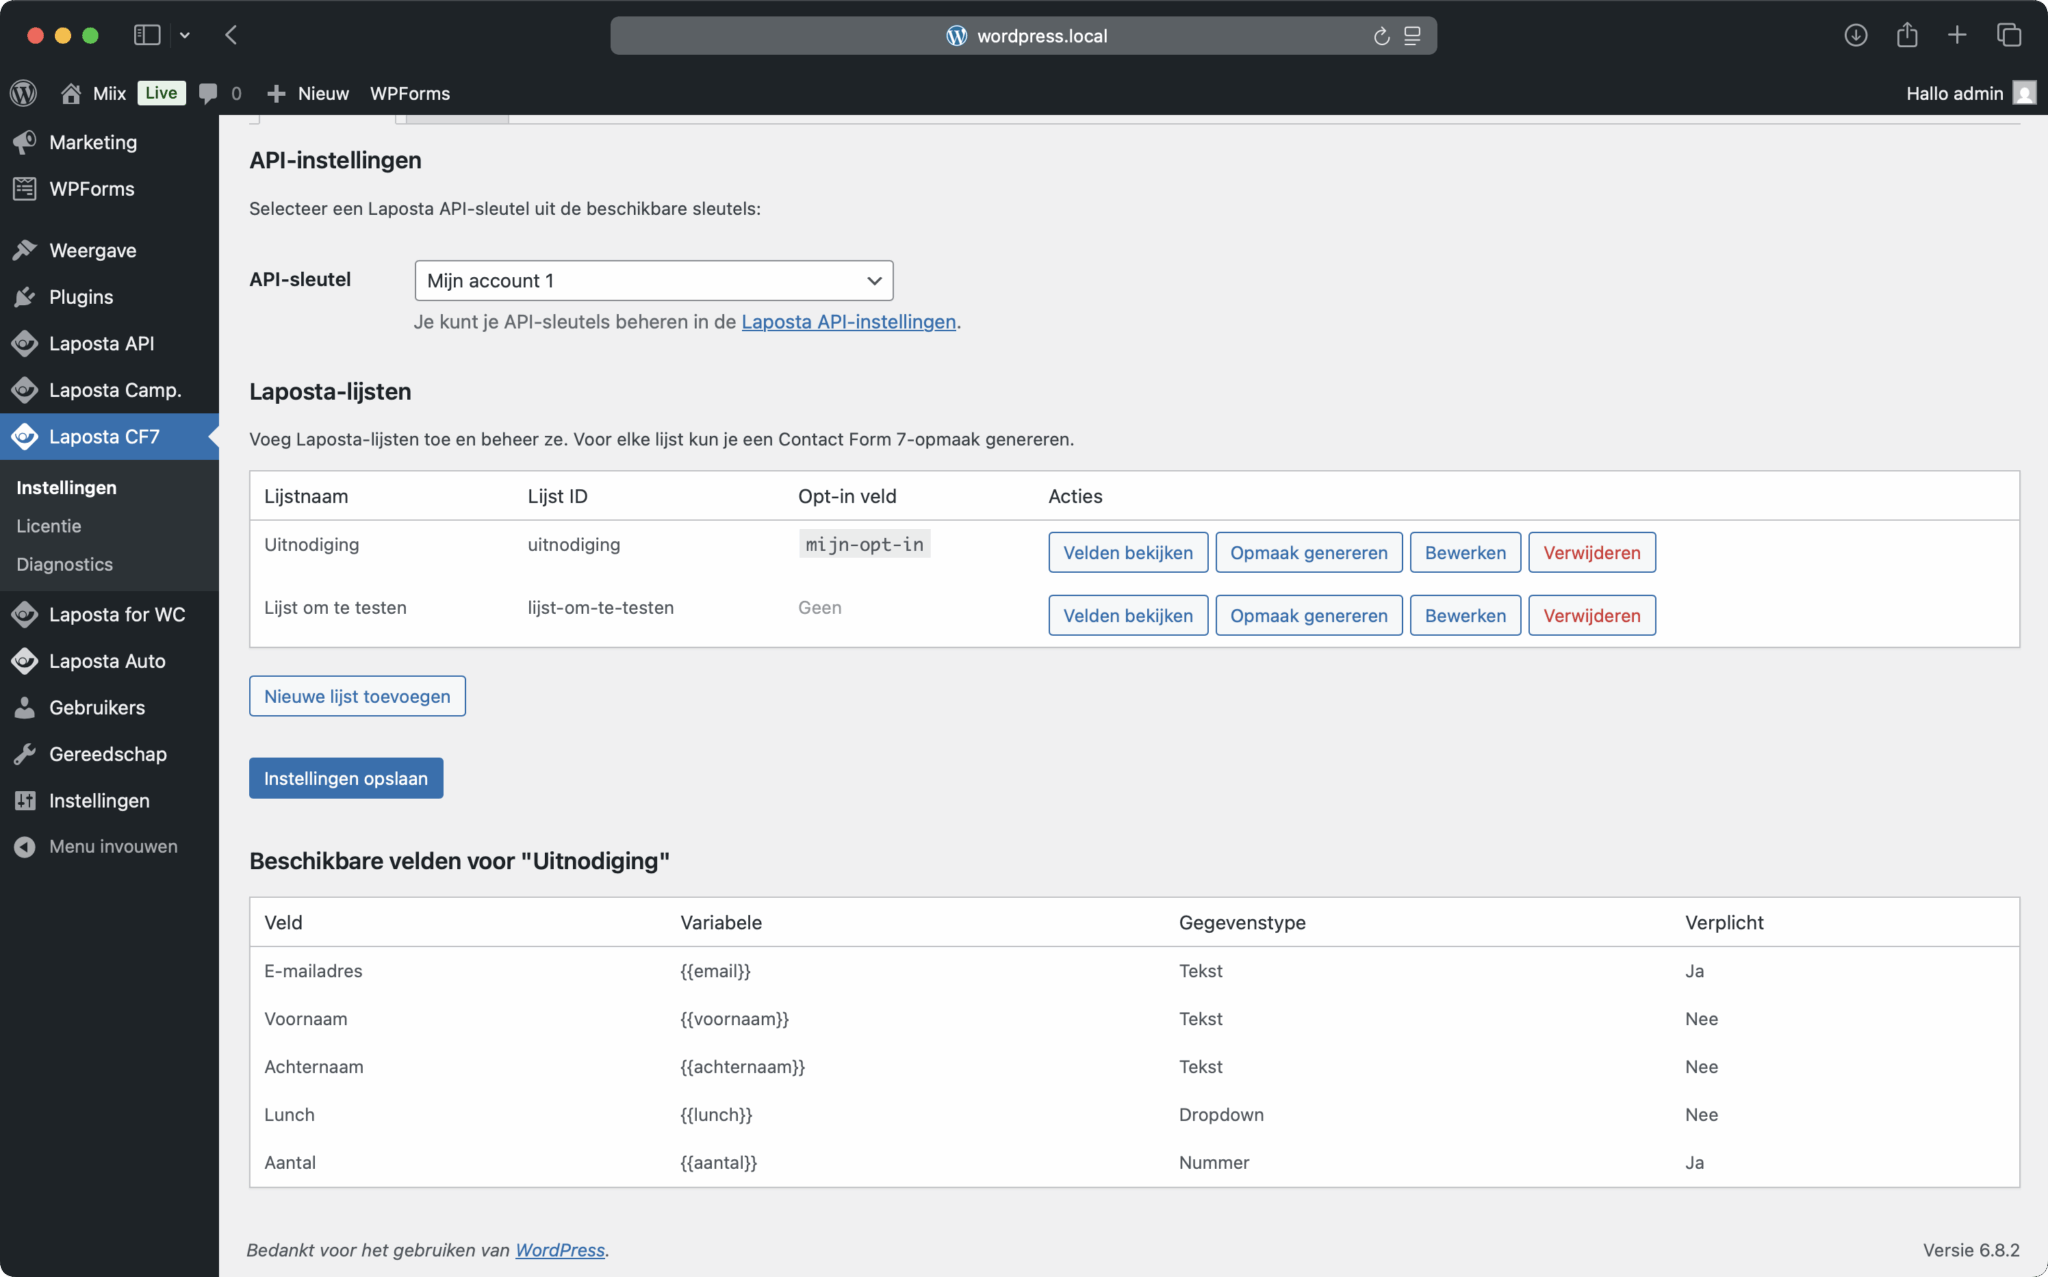Go back with the browser back arrow
This screenshot has width=2048, height=1277.
pyautogui.click(x=231, y=35)
